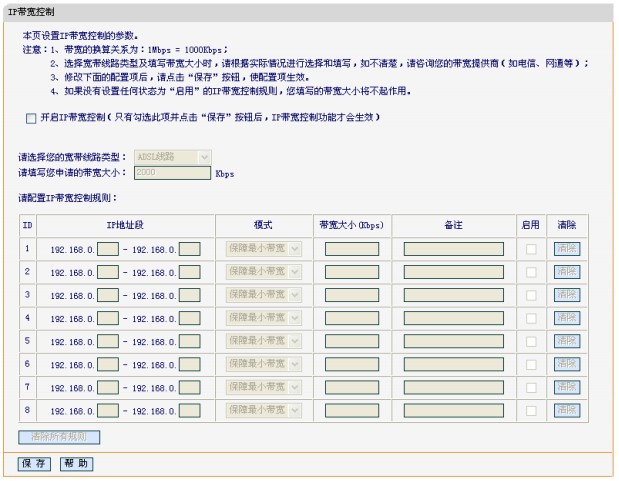This screenshot has width=619, height=481.
Task: Click the bandwidth size field in row 6
Action: pos(351,364)
